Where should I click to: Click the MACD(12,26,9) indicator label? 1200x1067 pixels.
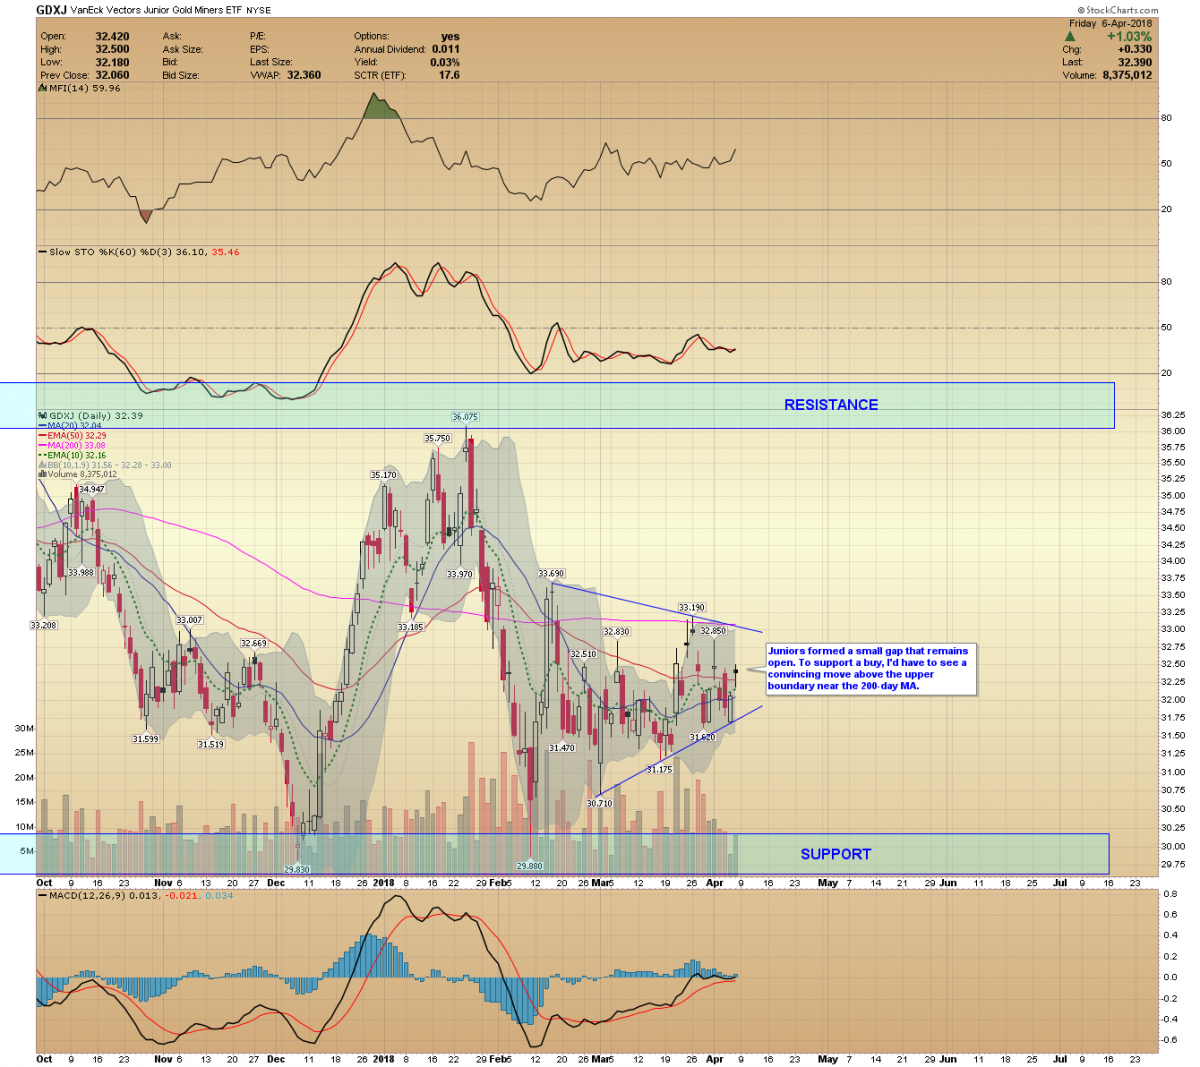(136, 896)
